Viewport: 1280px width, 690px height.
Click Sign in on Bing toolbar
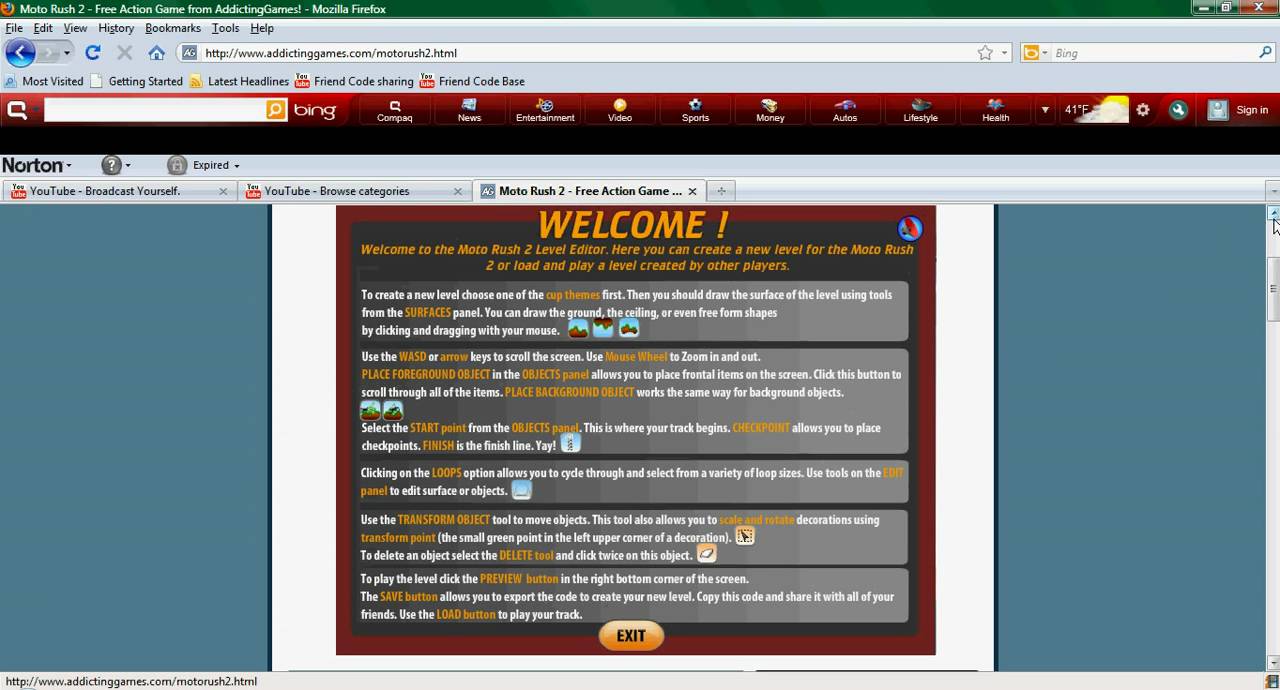coord(1239,110)
